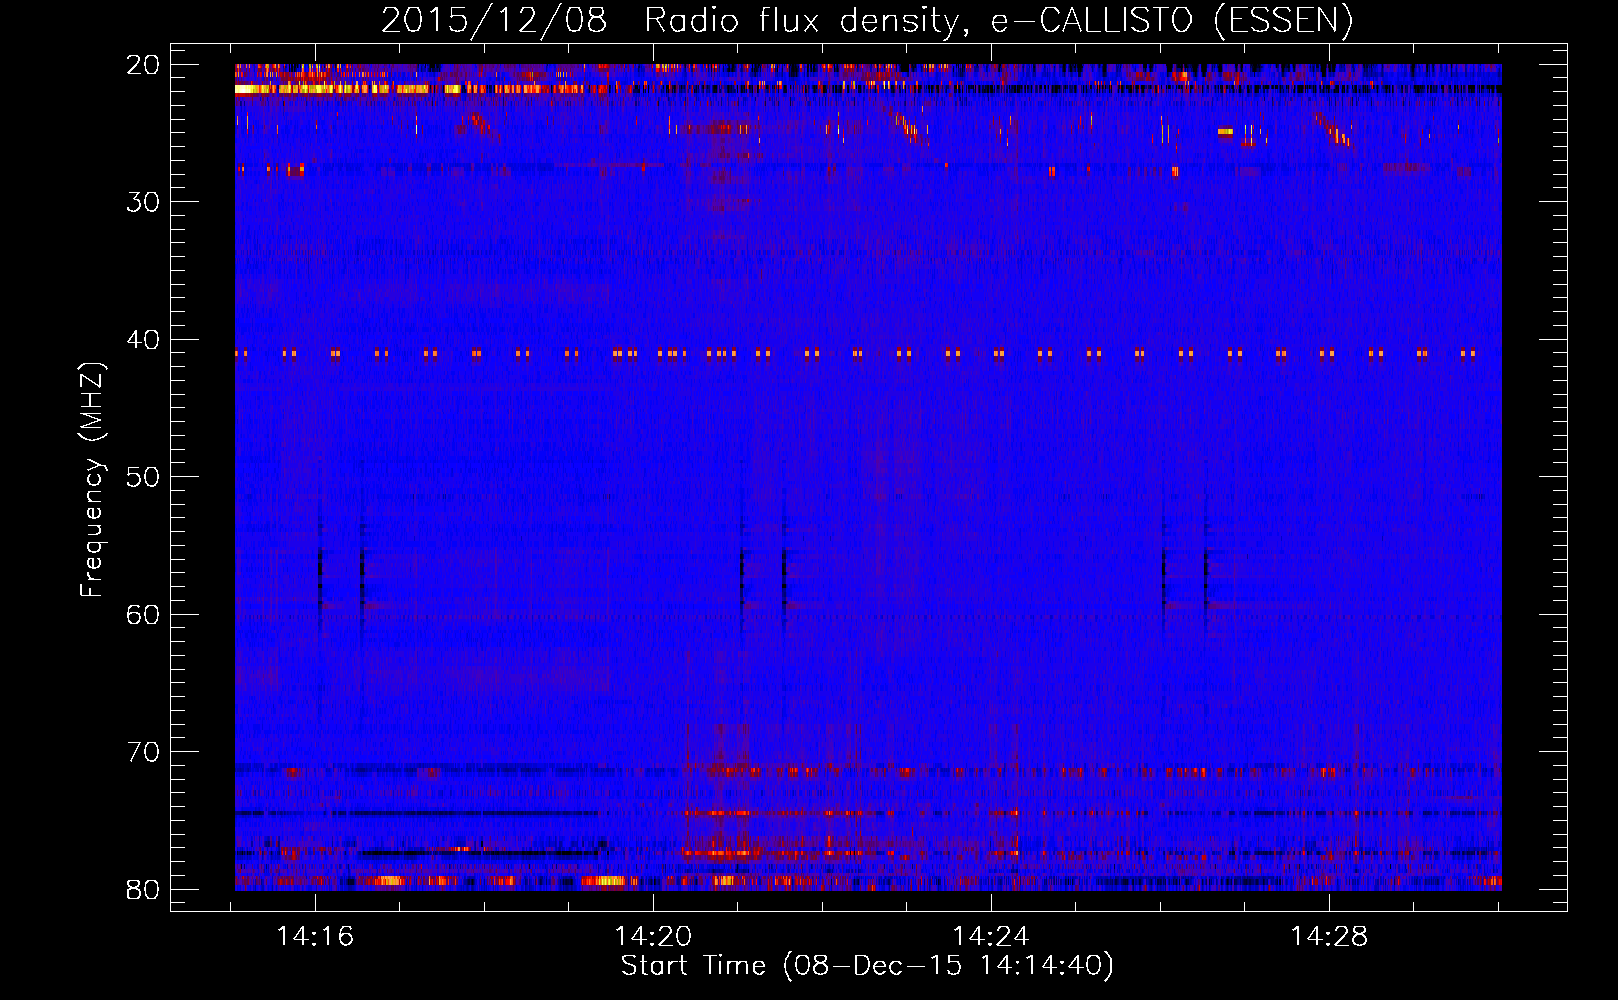Click the '80' frequency tick label
1618x1000 pixels.
click(143, 890)
